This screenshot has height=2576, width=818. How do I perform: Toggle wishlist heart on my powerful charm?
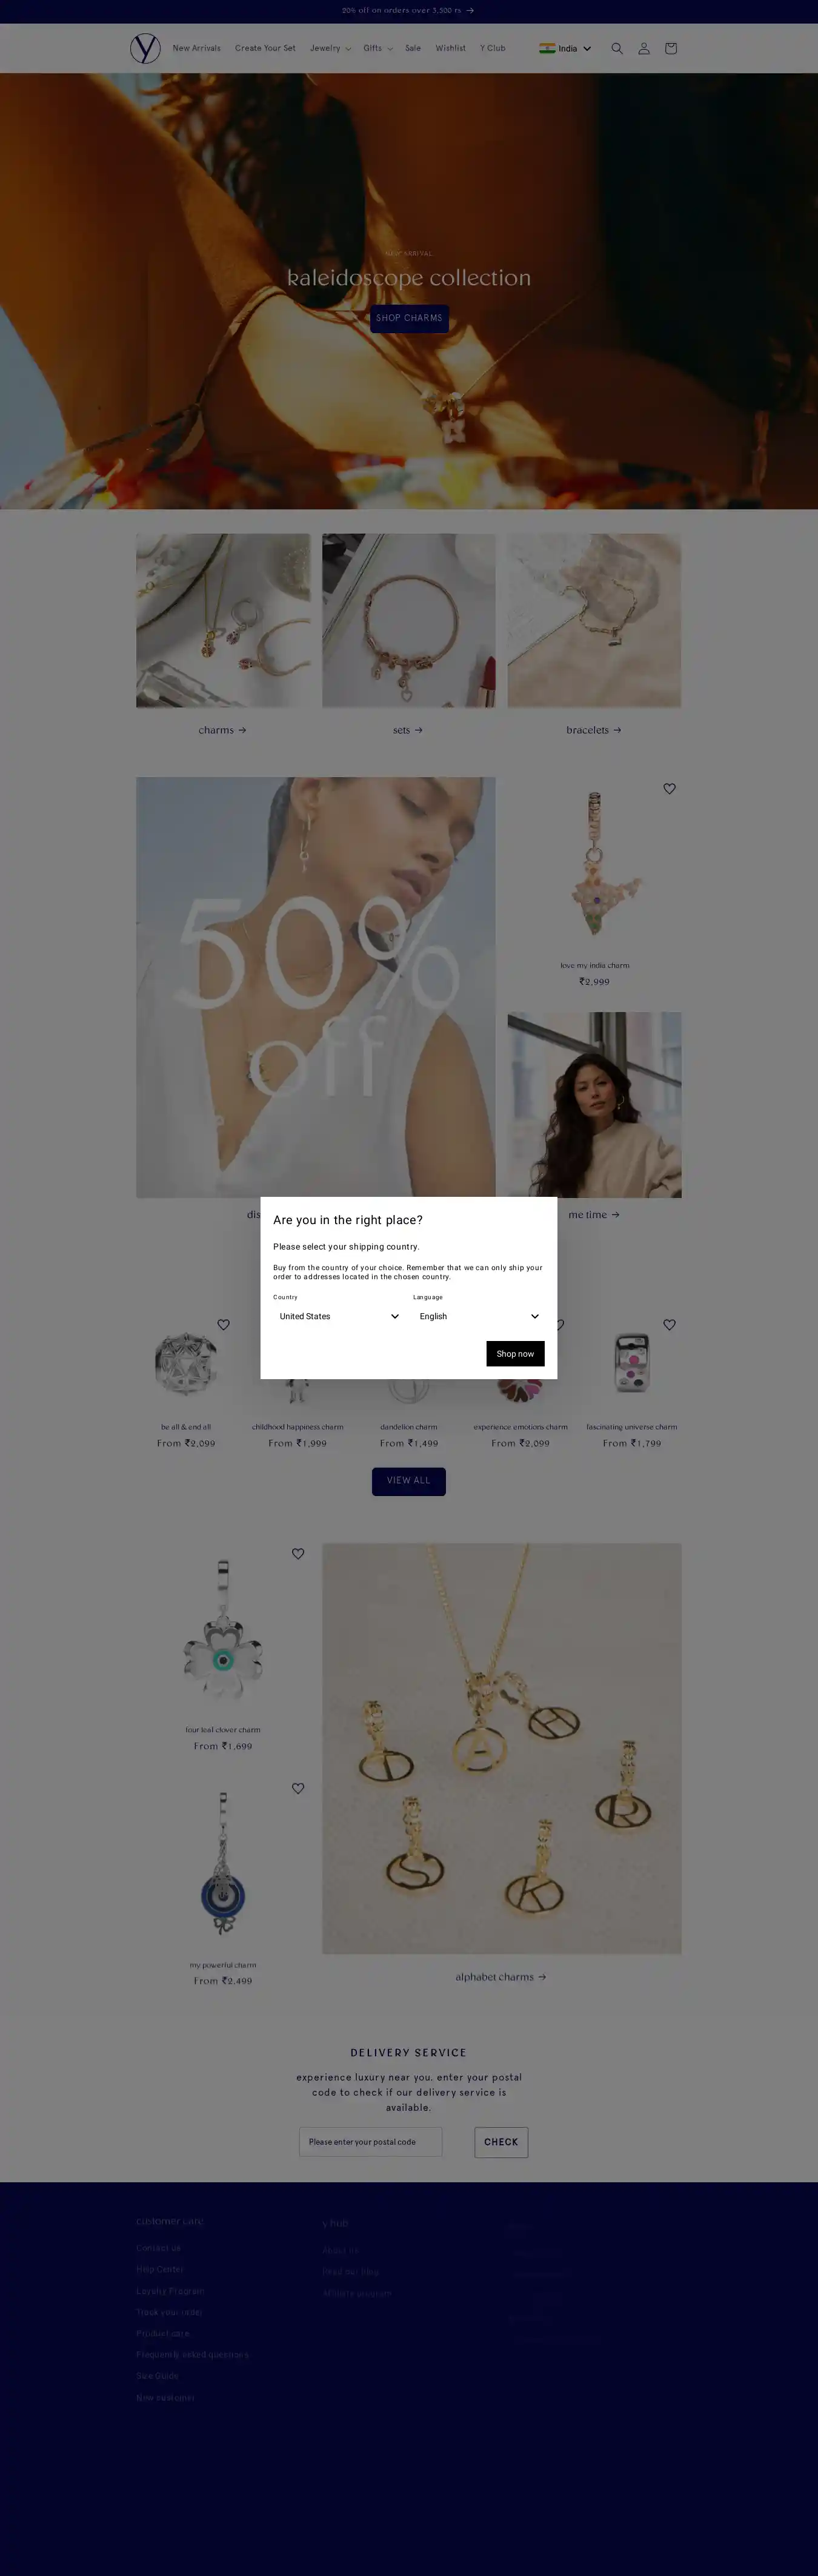coord(298,1789)
